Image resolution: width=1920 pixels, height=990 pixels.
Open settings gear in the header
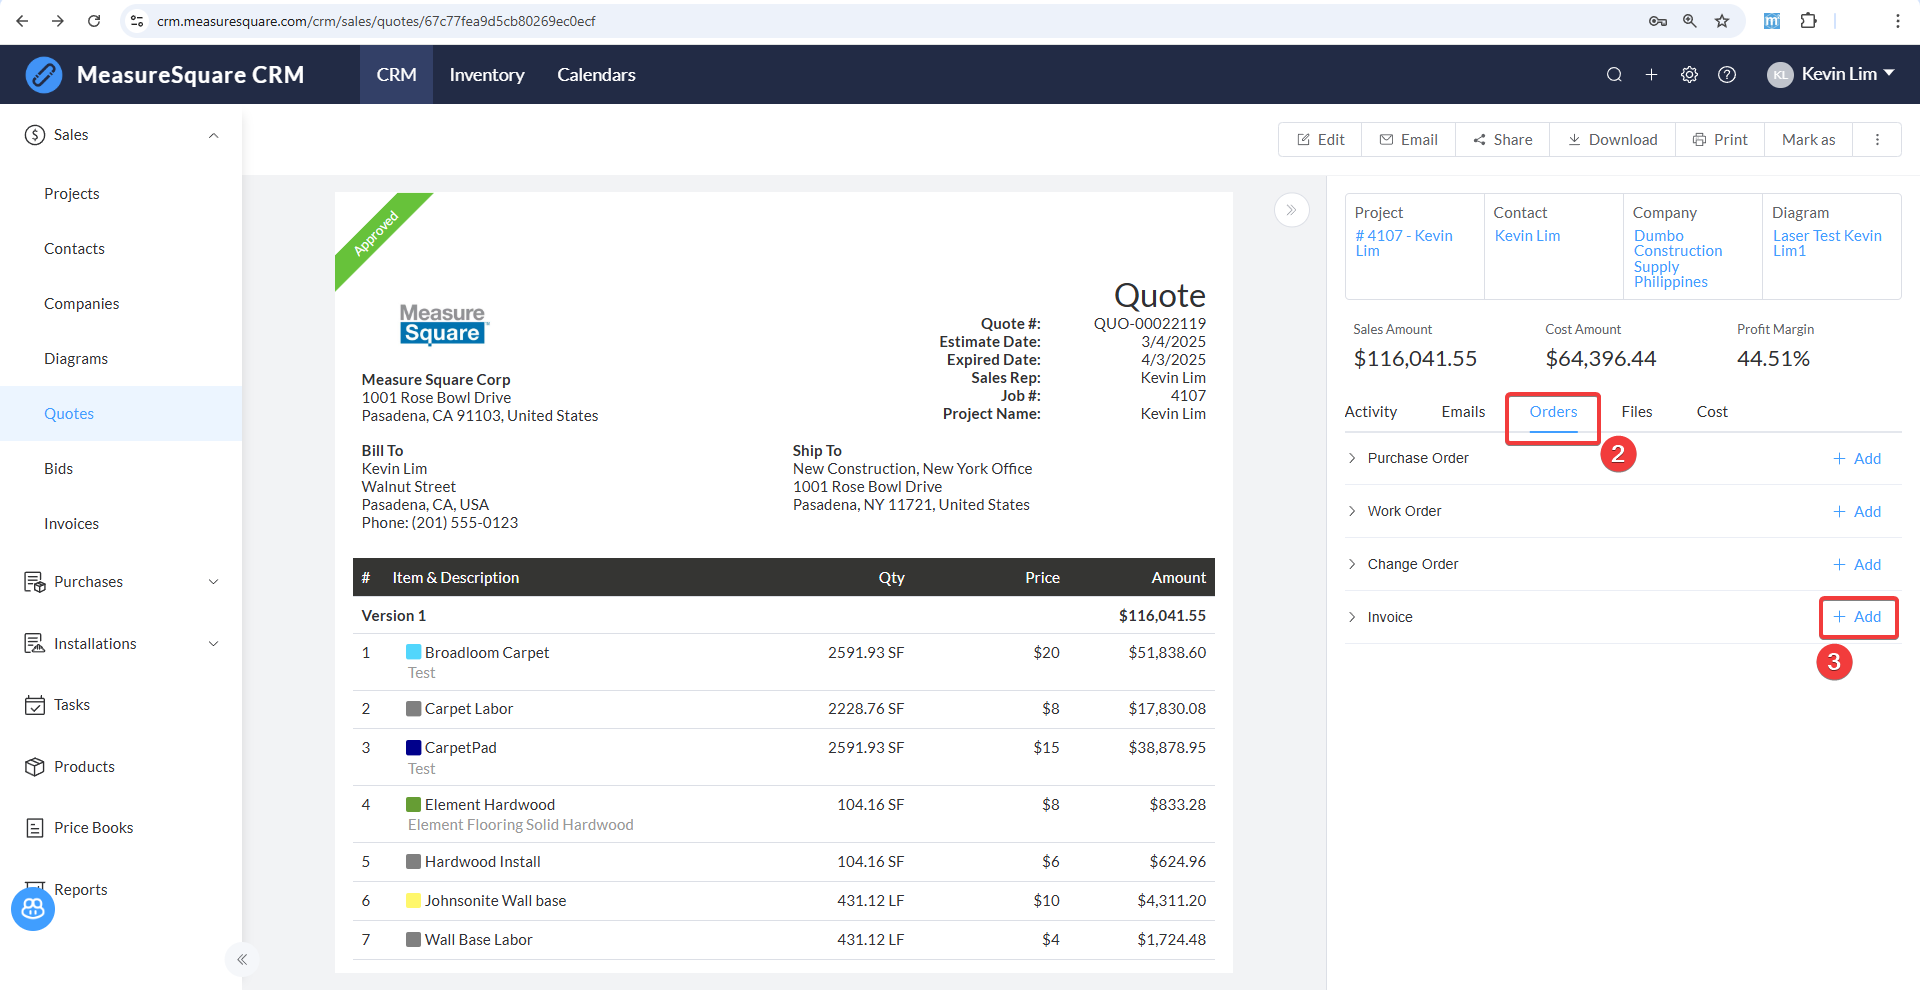point(1689,75)
